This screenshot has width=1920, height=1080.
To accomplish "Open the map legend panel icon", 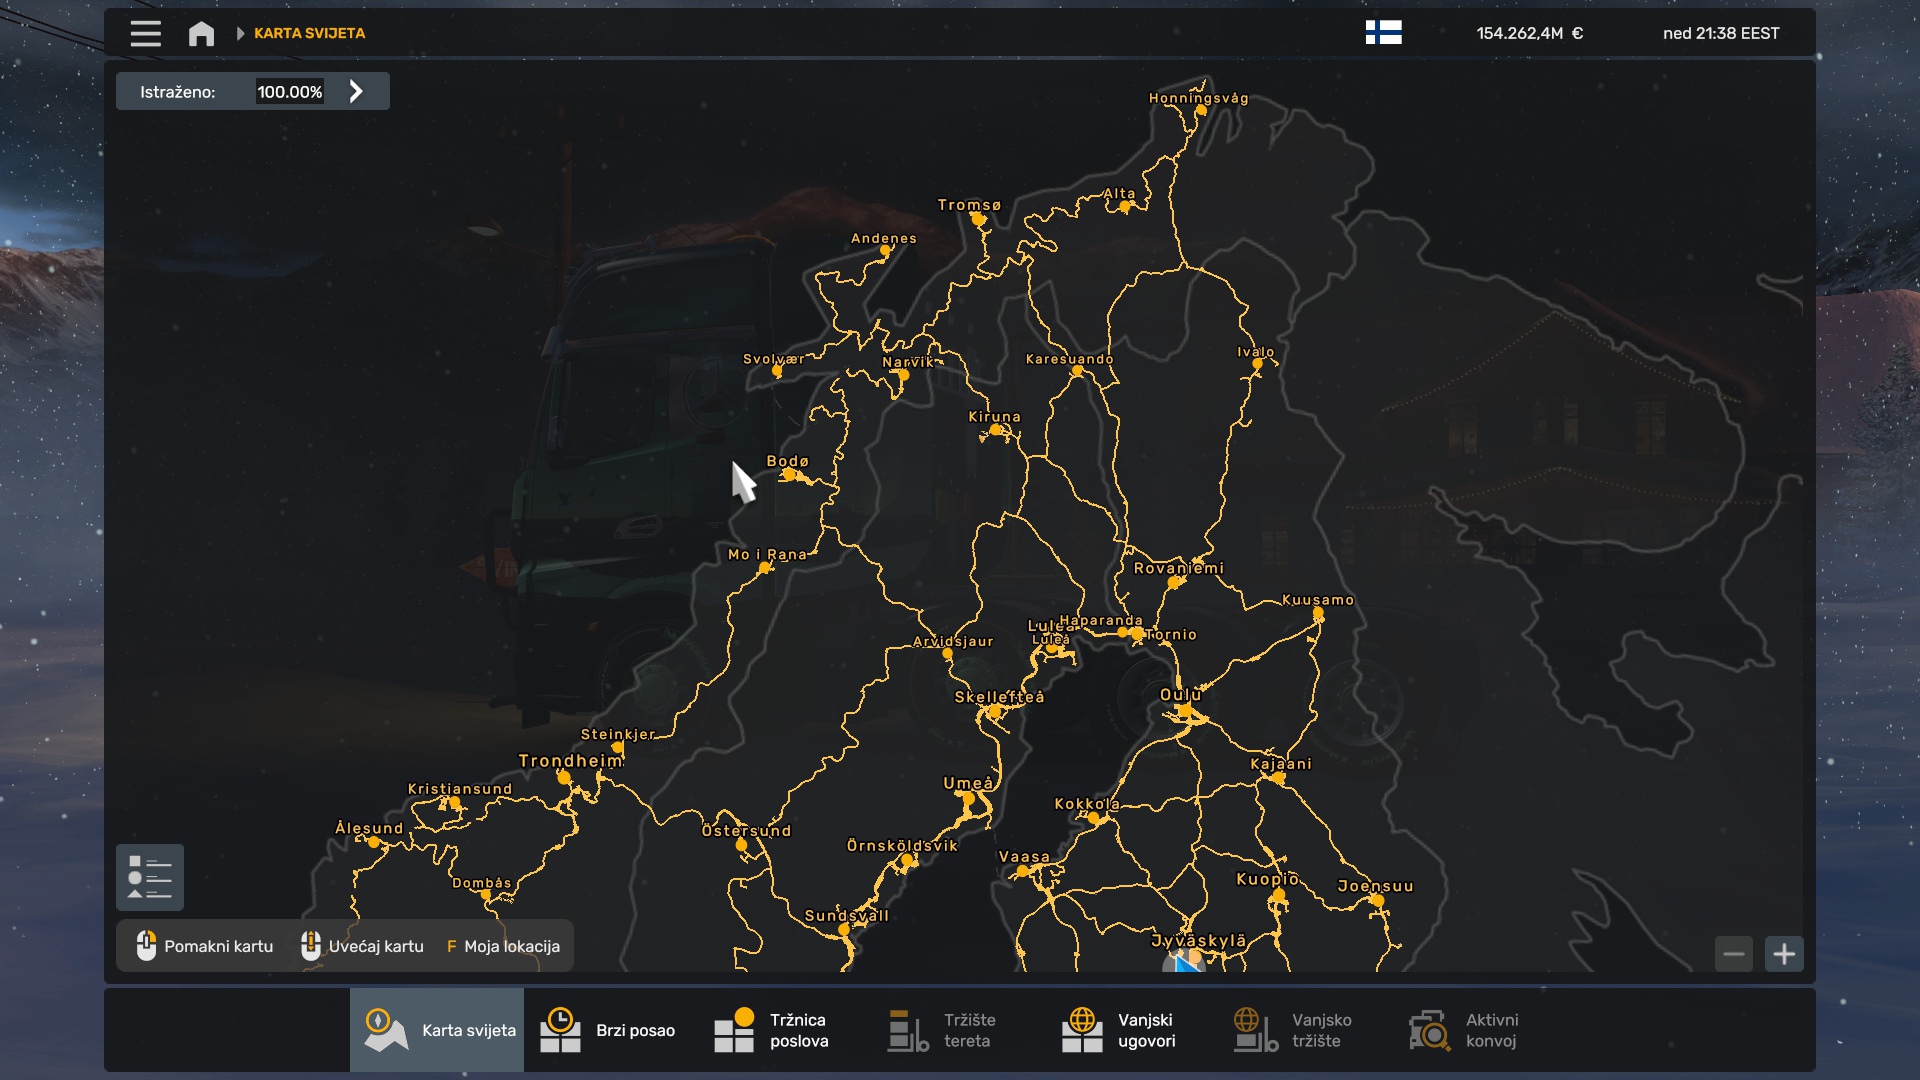I will tap(150, 877).
